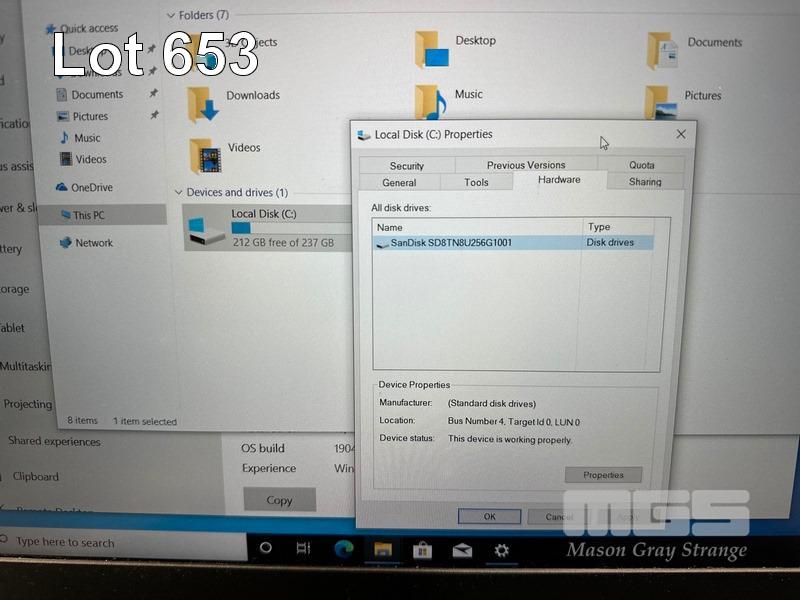The width and height of the screenshot is (800, 600).
Task: Click the Properties button for the drive
Action: coord(603,475)
